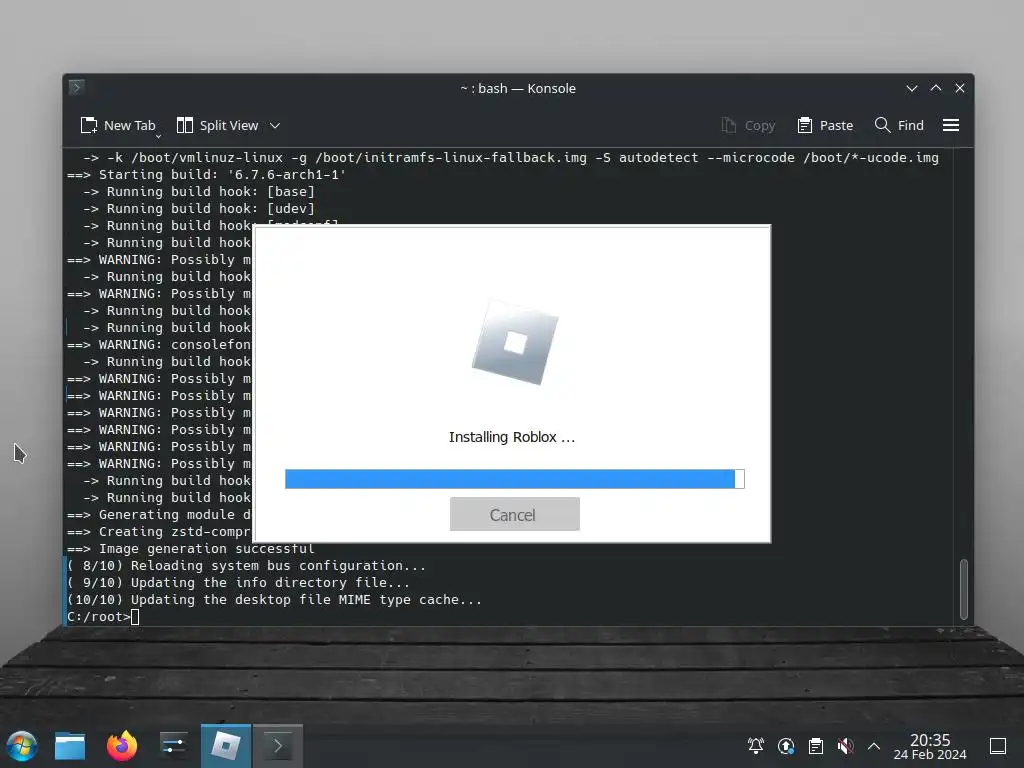This screenshot has width=1024, height=768.
Task: Click the Split View button
Action: [218, 125]
